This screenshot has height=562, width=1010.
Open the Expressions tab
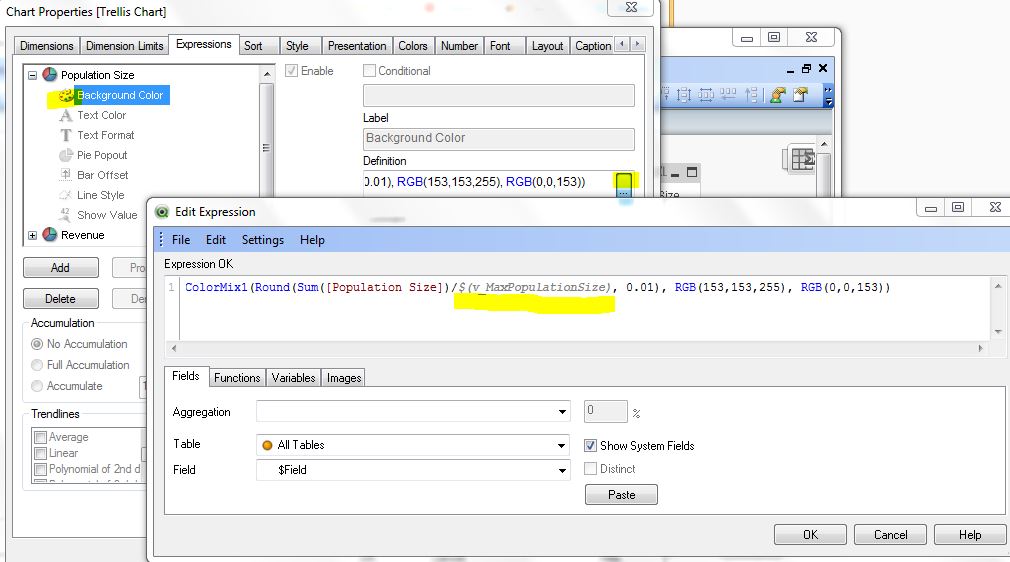pyautogui.click(x=204, y=44)
